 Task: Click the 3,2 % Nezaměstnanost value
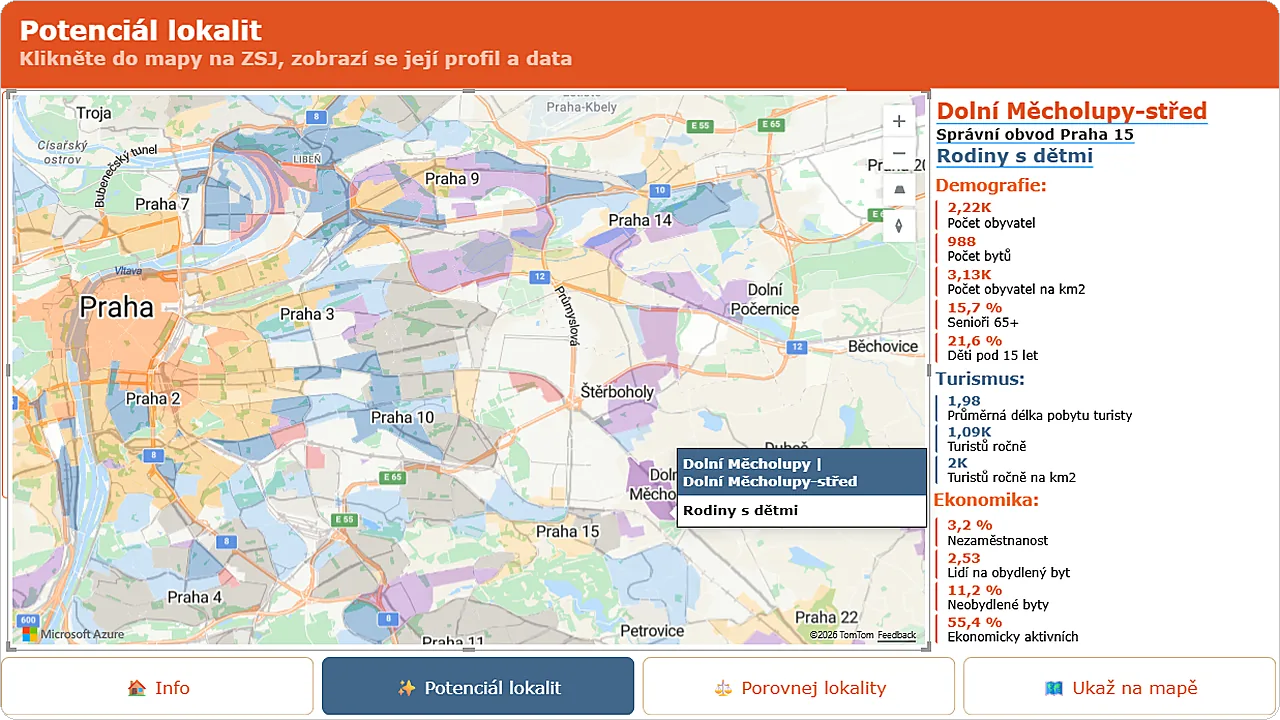(x=970, y=525)
